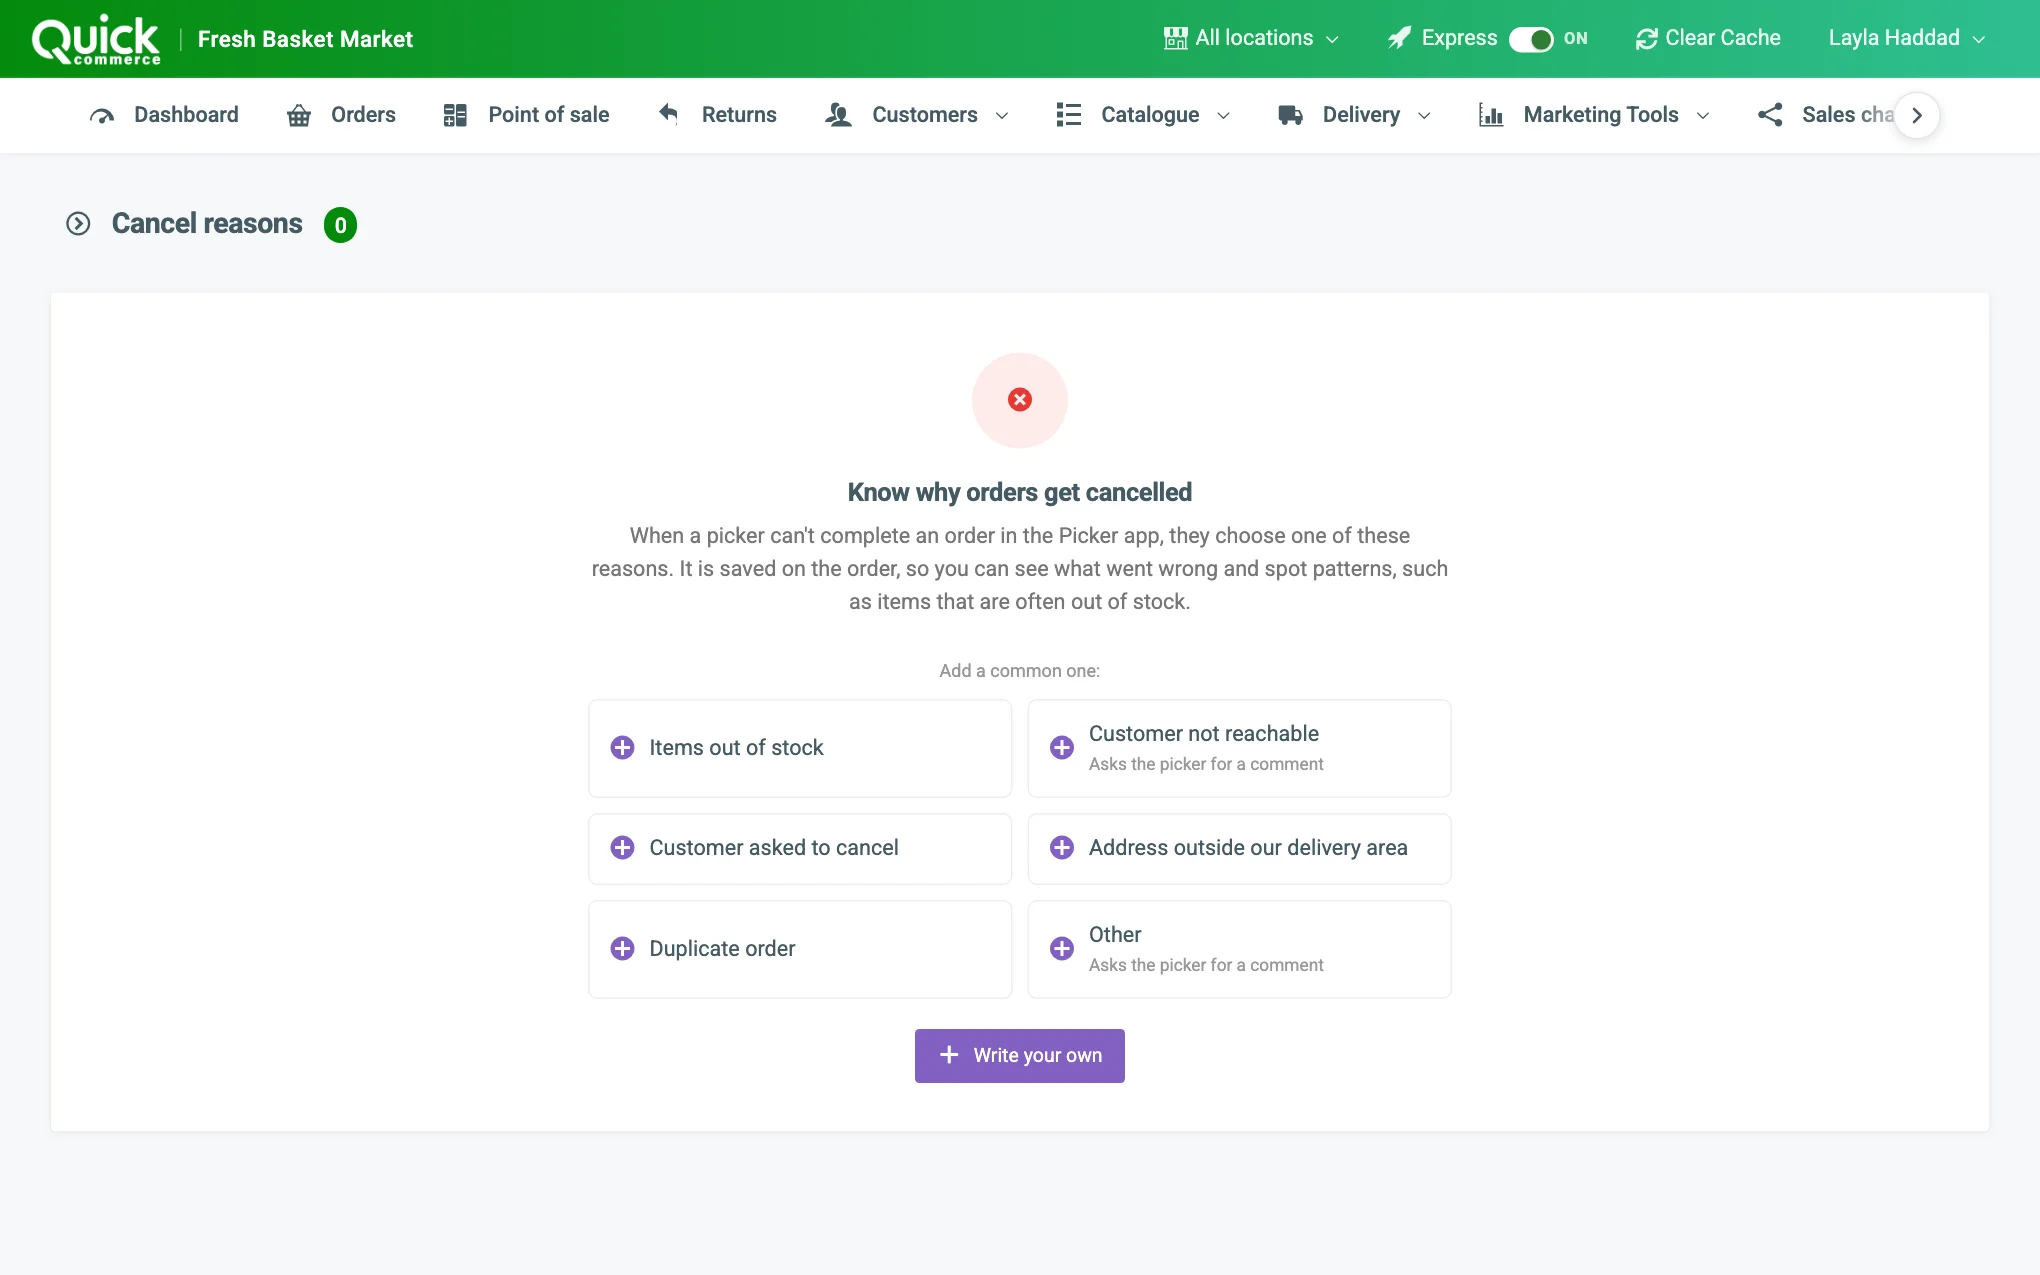Image resolution: width=2040 pixels, height=1275 pixels.
Task: Add the Other cancel reason
Action: pos(1239,950)
